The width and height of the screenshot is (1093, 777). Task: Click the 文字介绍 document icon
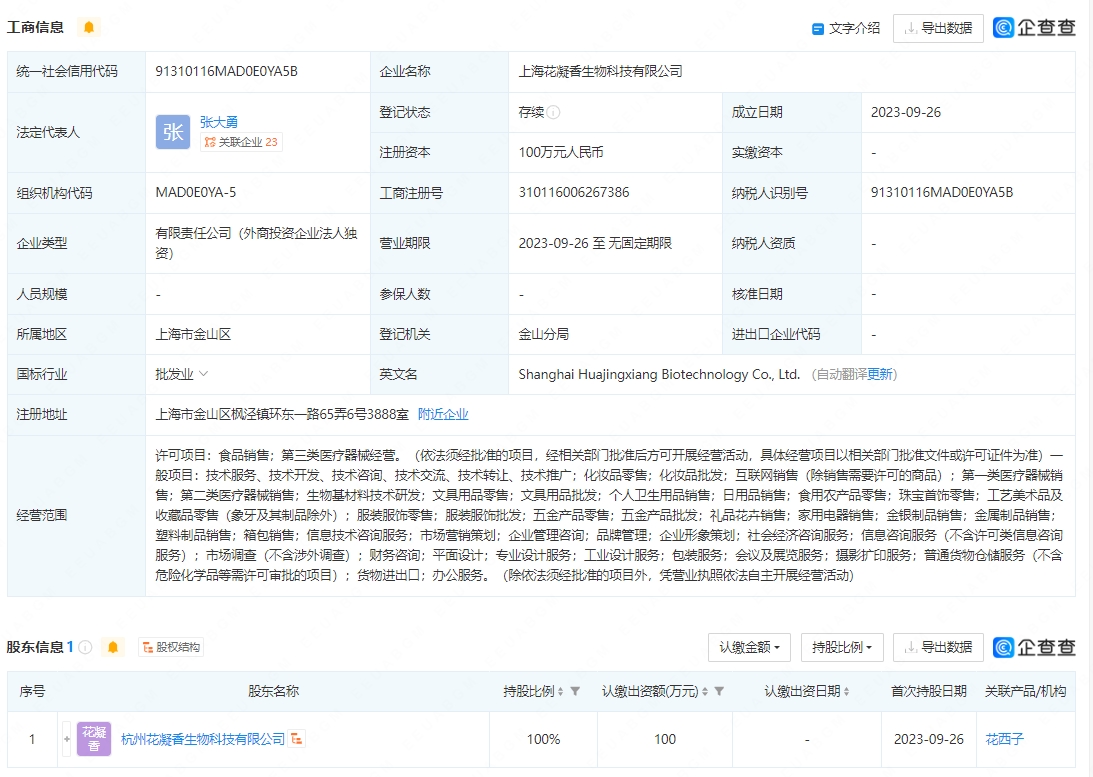[818, 29]
